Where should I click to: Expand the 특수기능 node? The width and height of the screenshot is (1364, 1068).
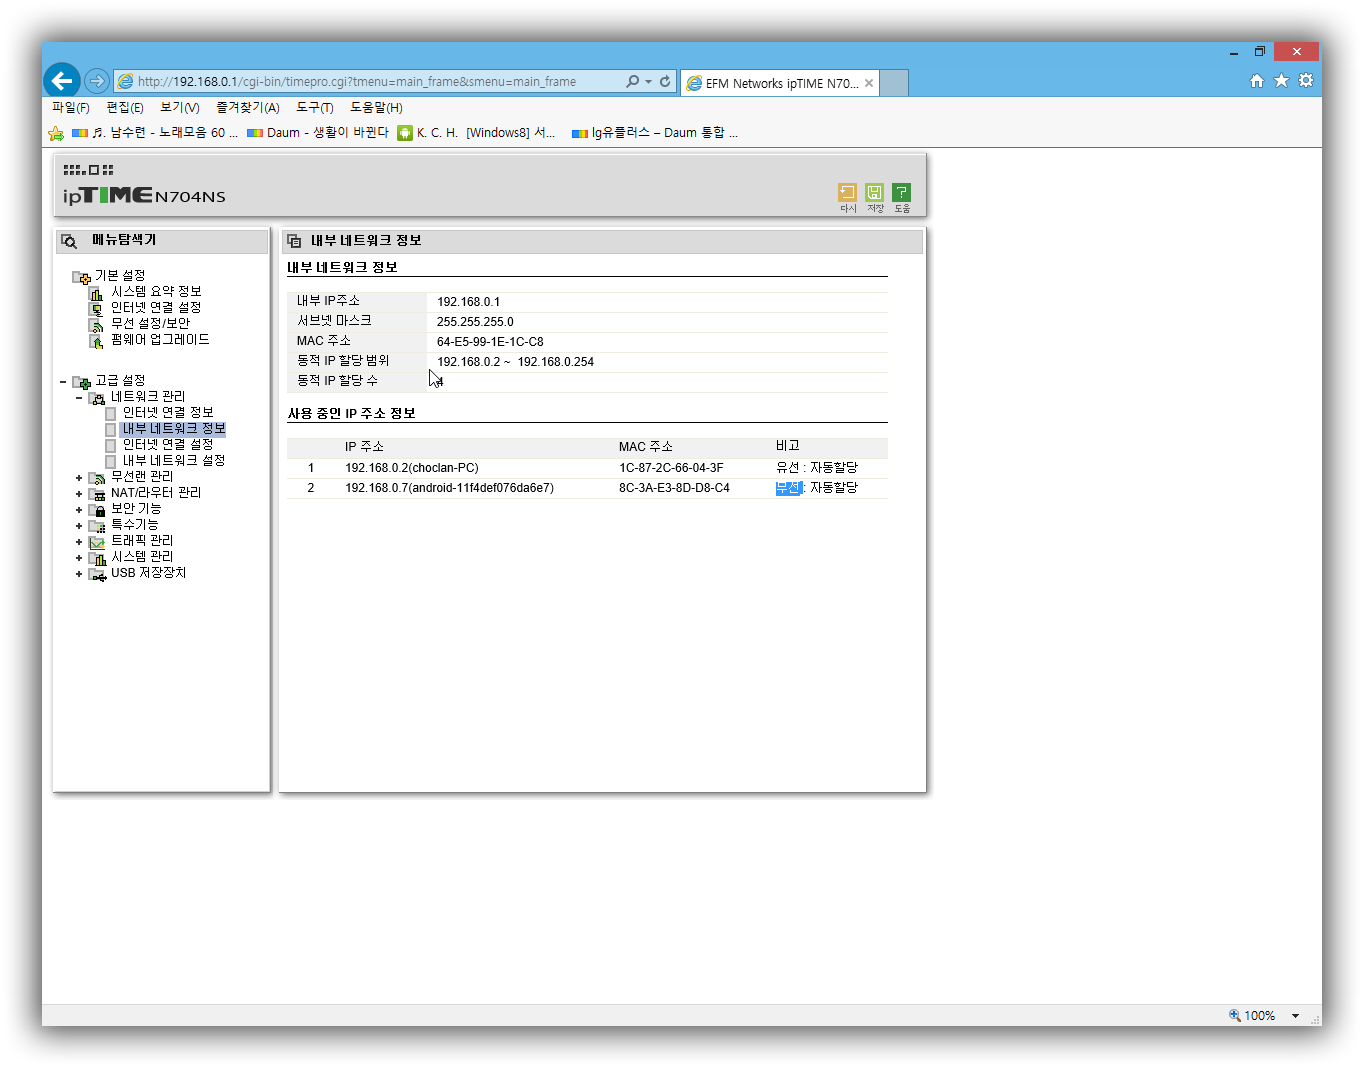pos(79,525)
